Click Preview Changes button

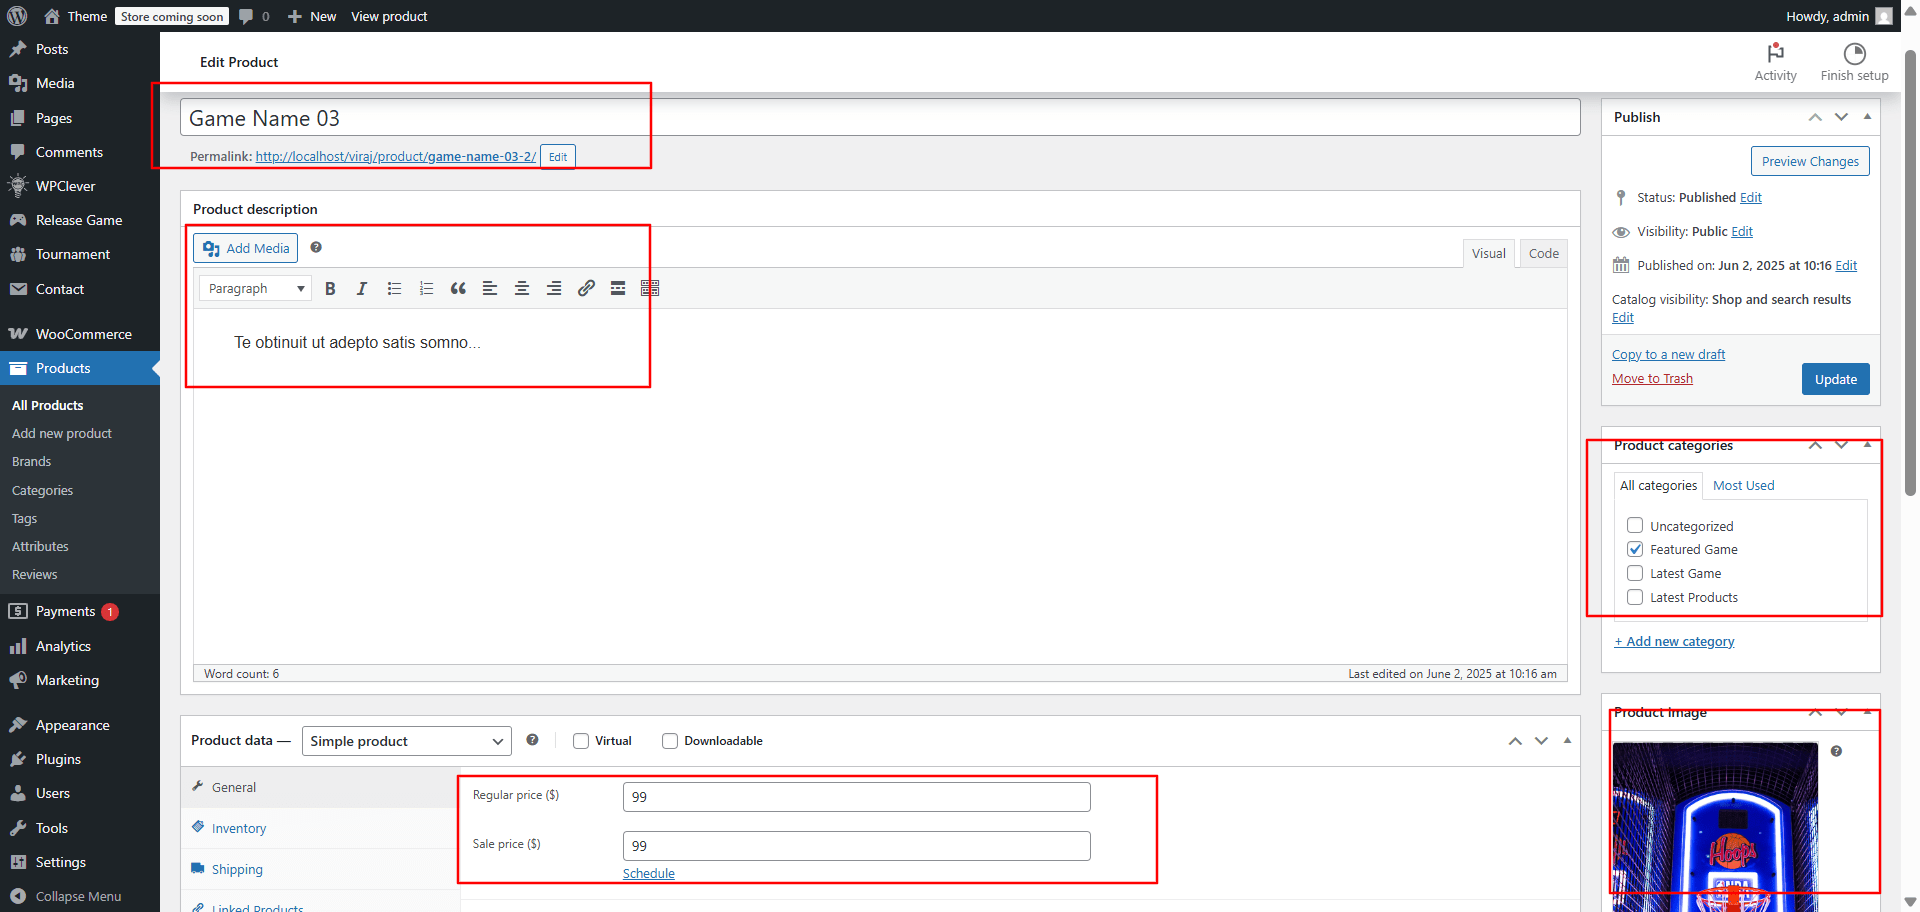pyautogui.click(x=1810, y=161)
